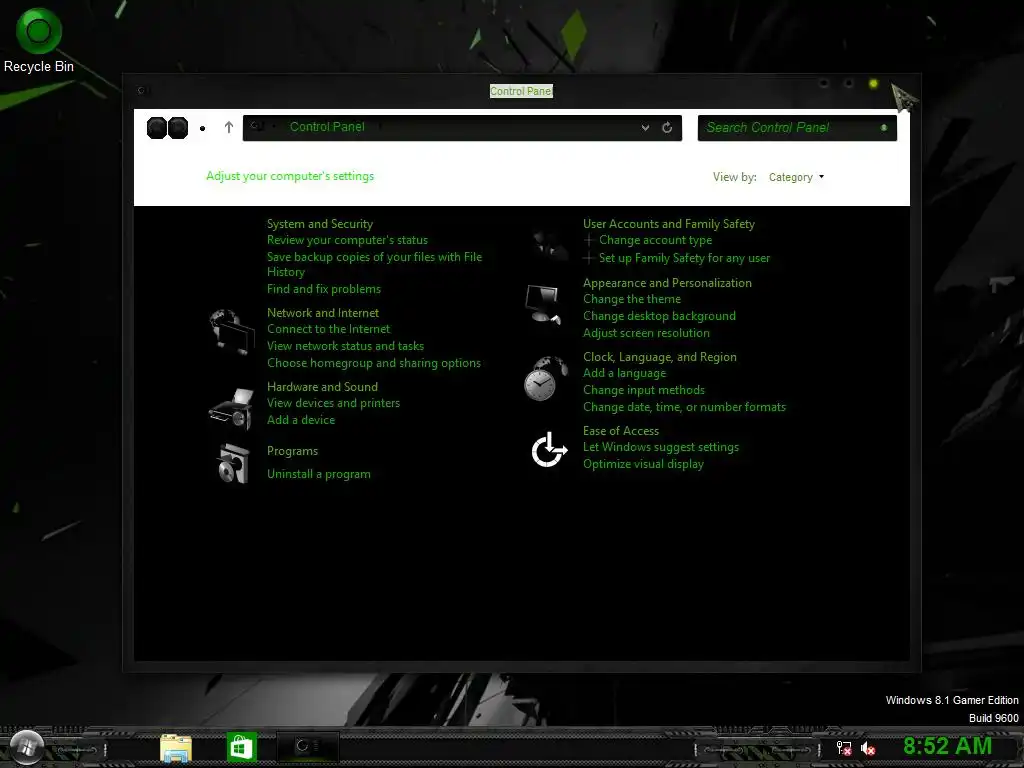Open Network and Internet globe icon
The image size is (1024, 768).
232,332
